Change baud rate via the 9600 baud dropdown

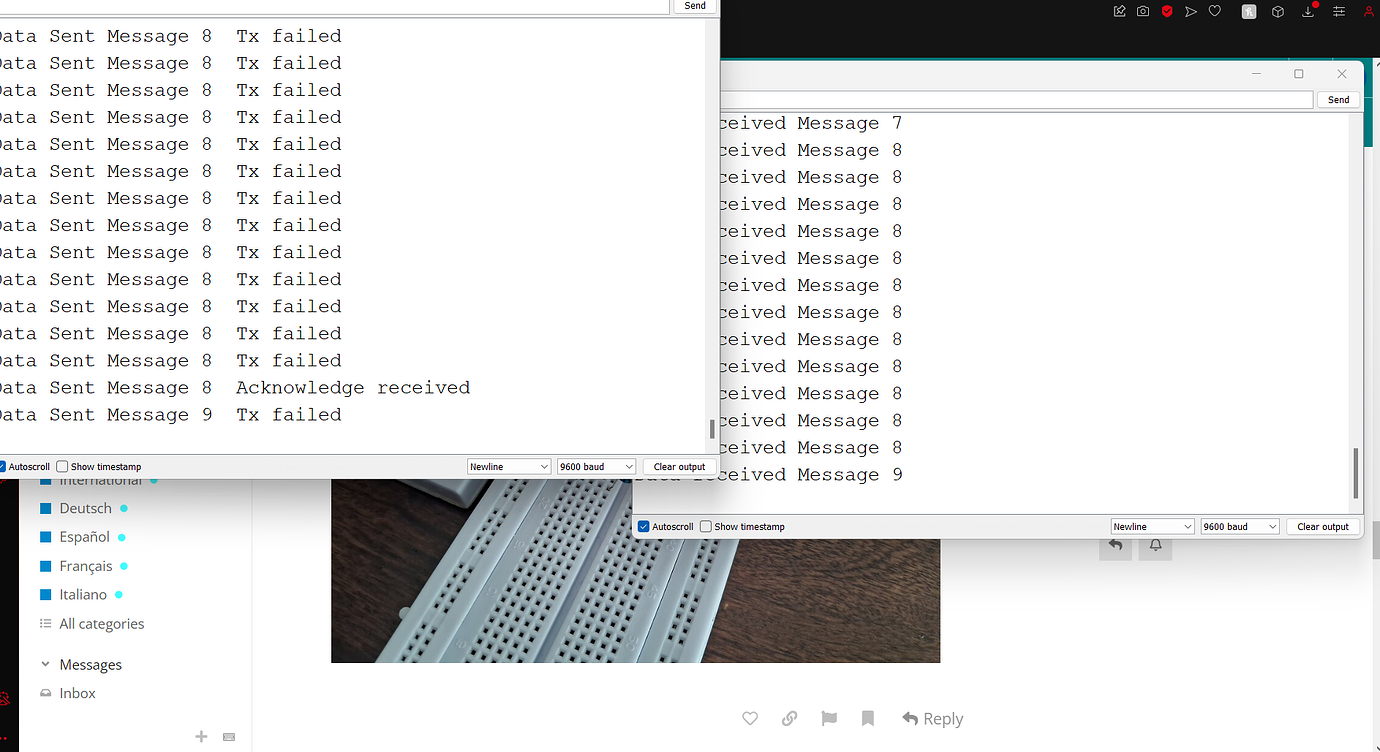click(x=596, y=466)
